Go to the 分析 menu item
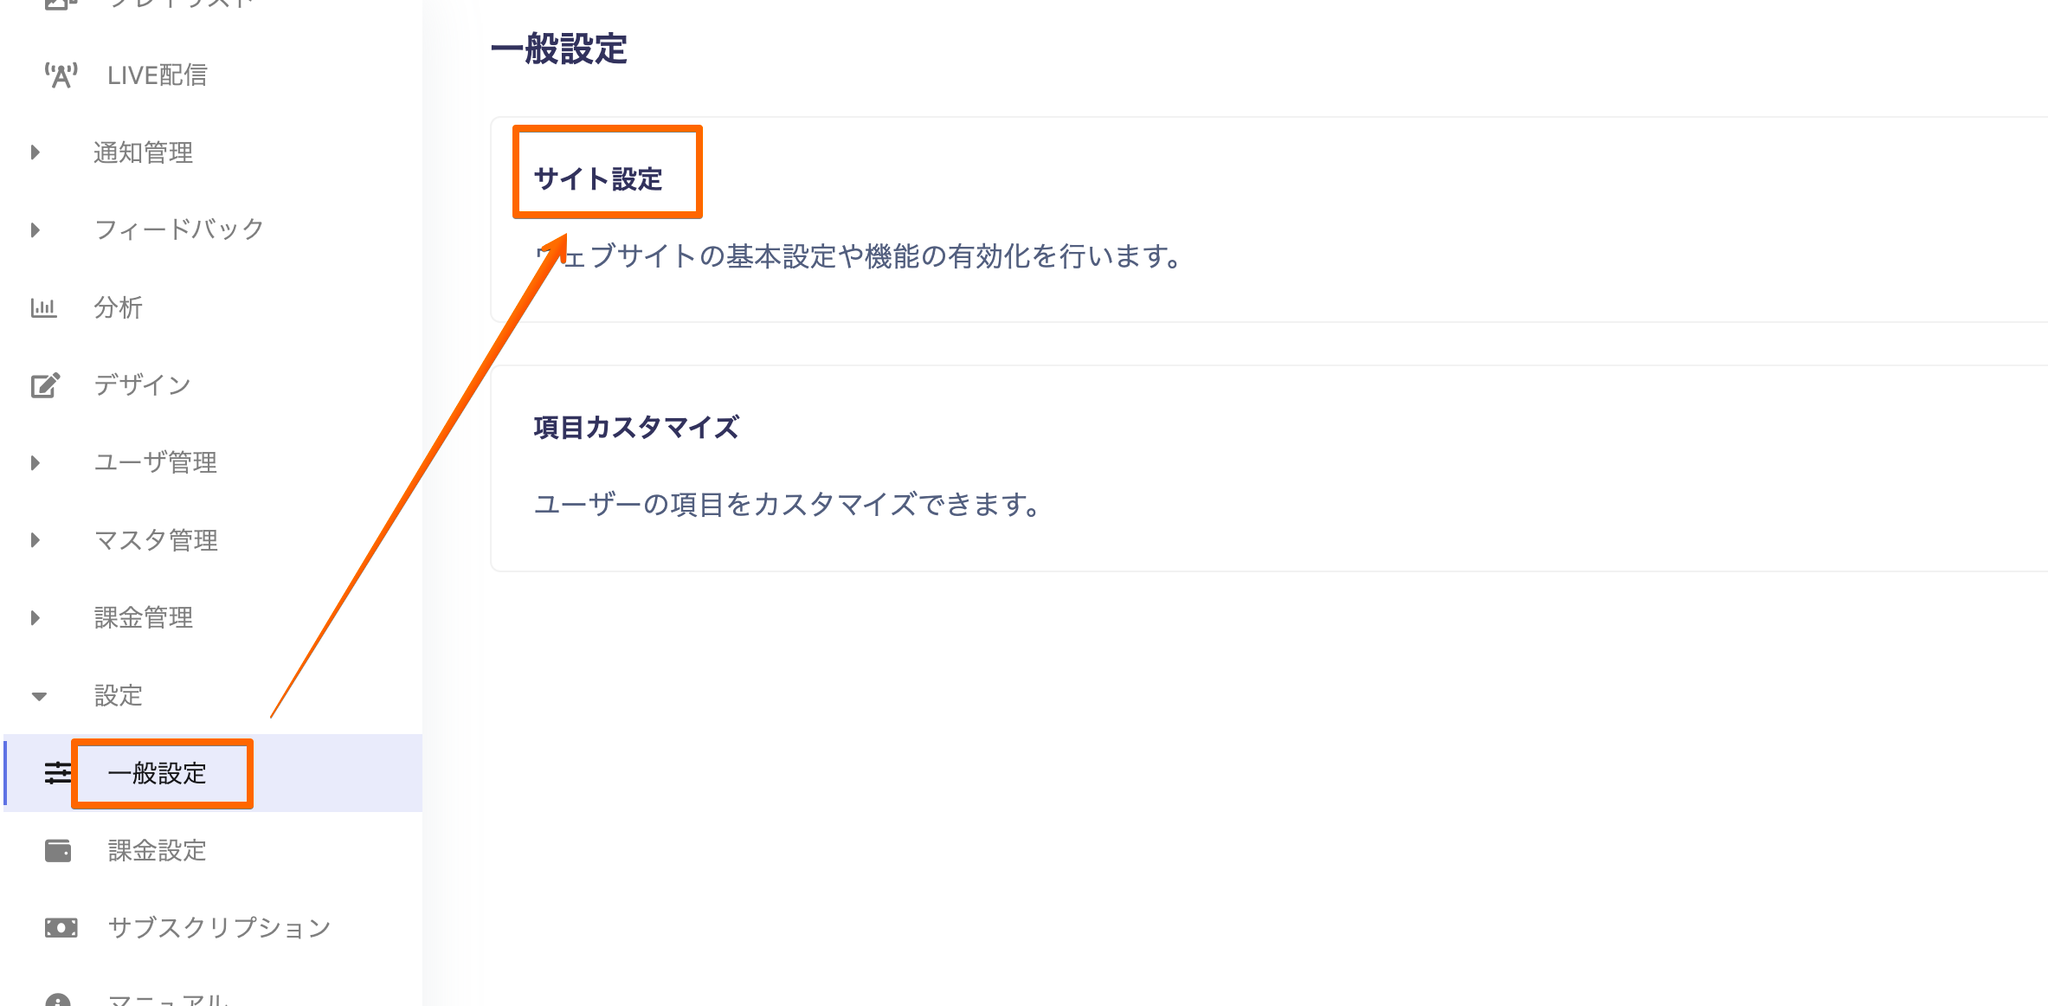 pyautogui.click(x=118, y=308)
